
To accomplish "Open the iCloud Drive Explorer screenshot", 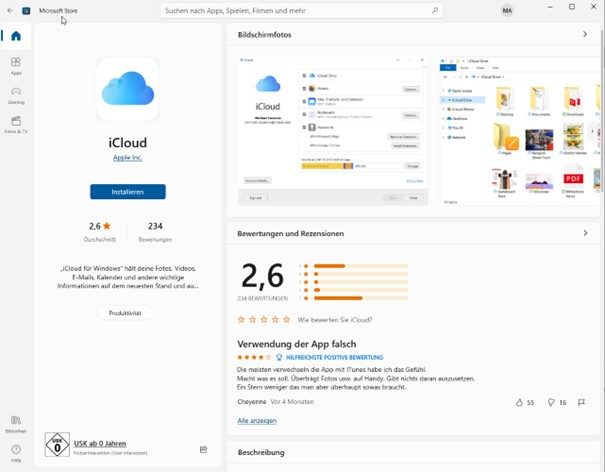I will (x=520, y=131).
